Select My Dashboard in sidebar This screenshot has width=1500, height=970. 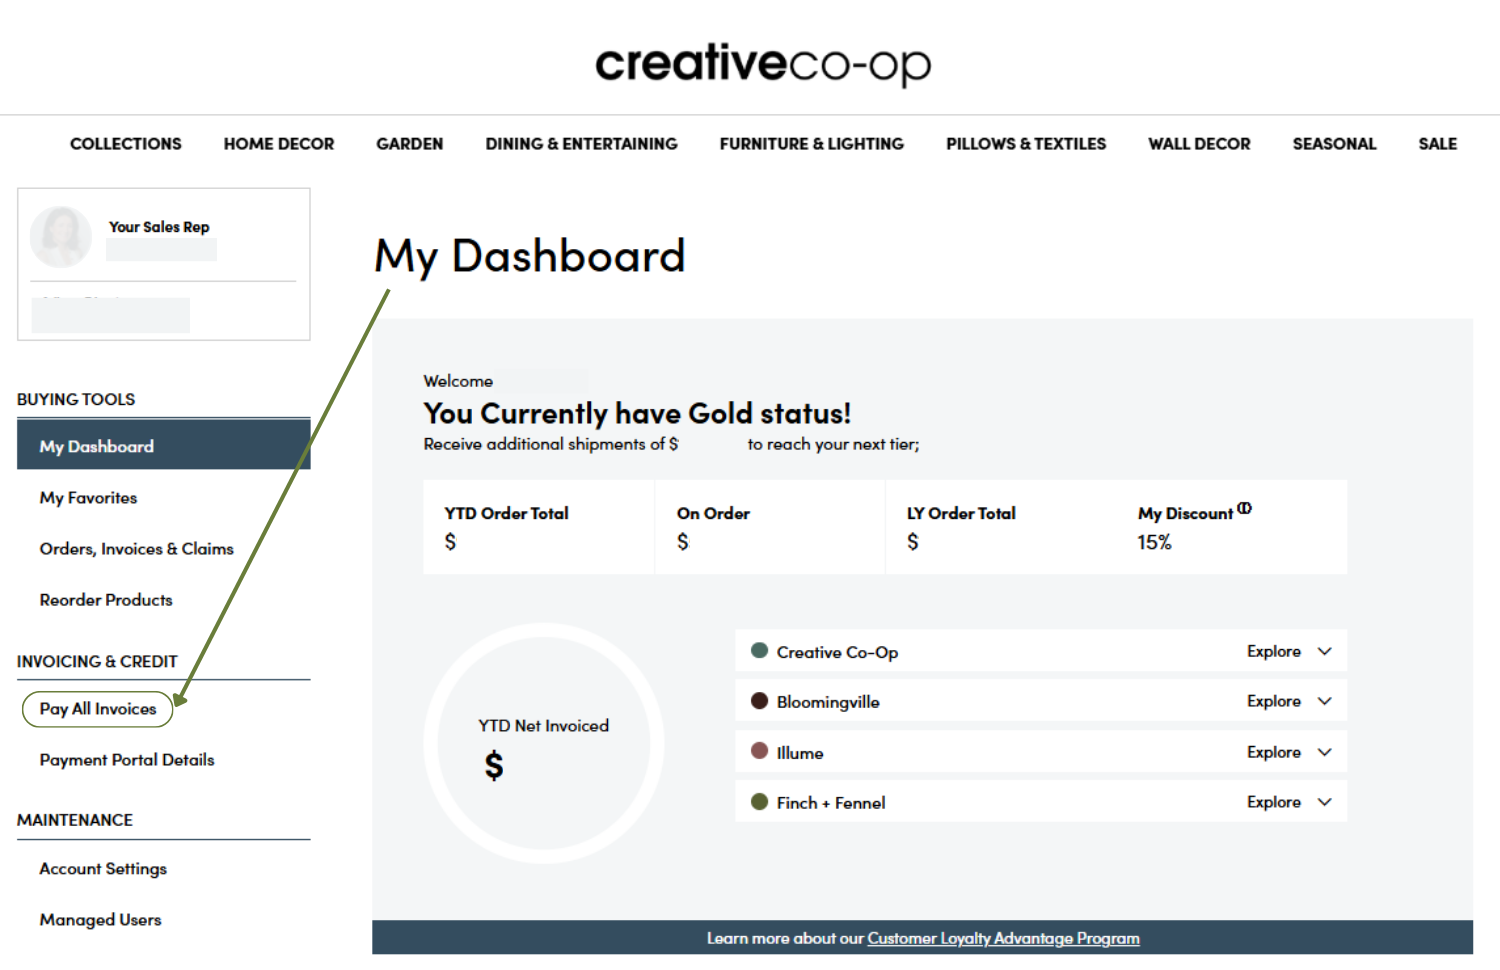164,445
